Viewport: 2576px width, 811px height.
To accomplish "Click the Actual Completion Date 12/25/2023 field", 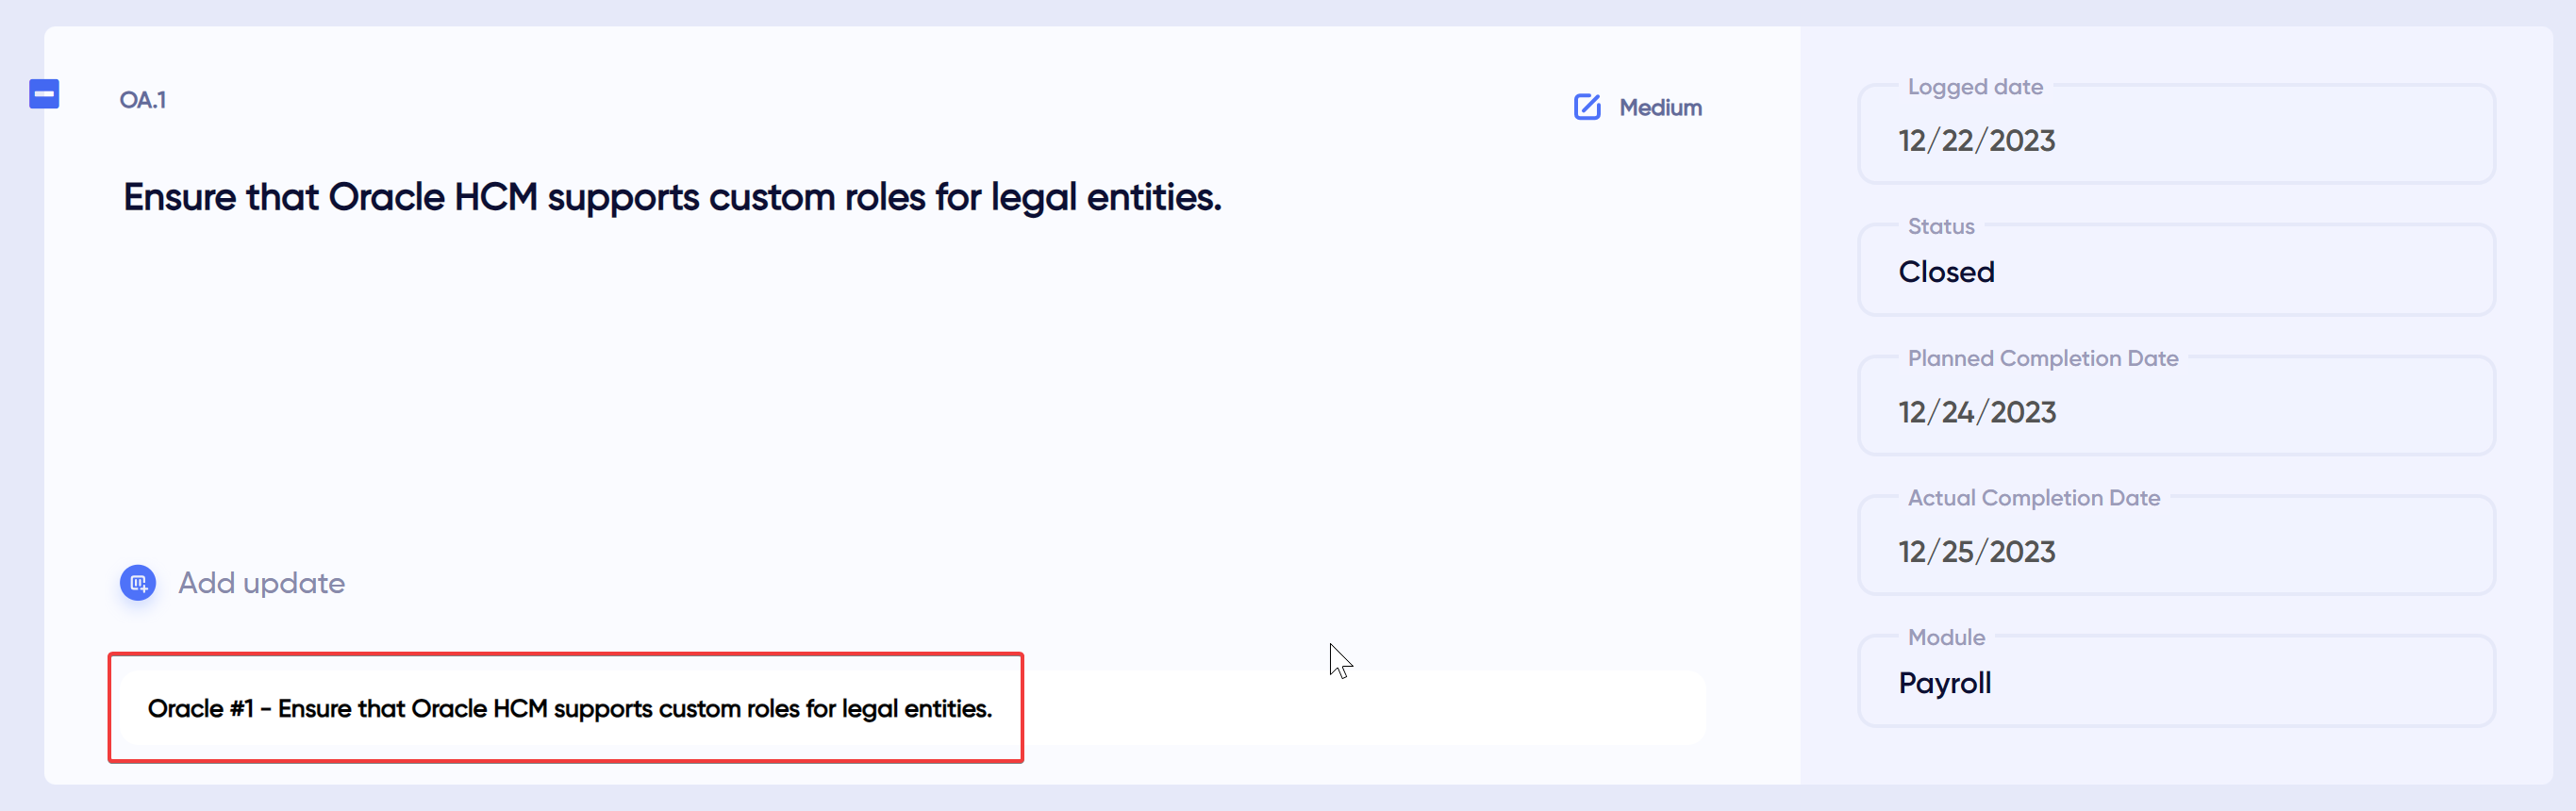I will tap(2176, 550).
